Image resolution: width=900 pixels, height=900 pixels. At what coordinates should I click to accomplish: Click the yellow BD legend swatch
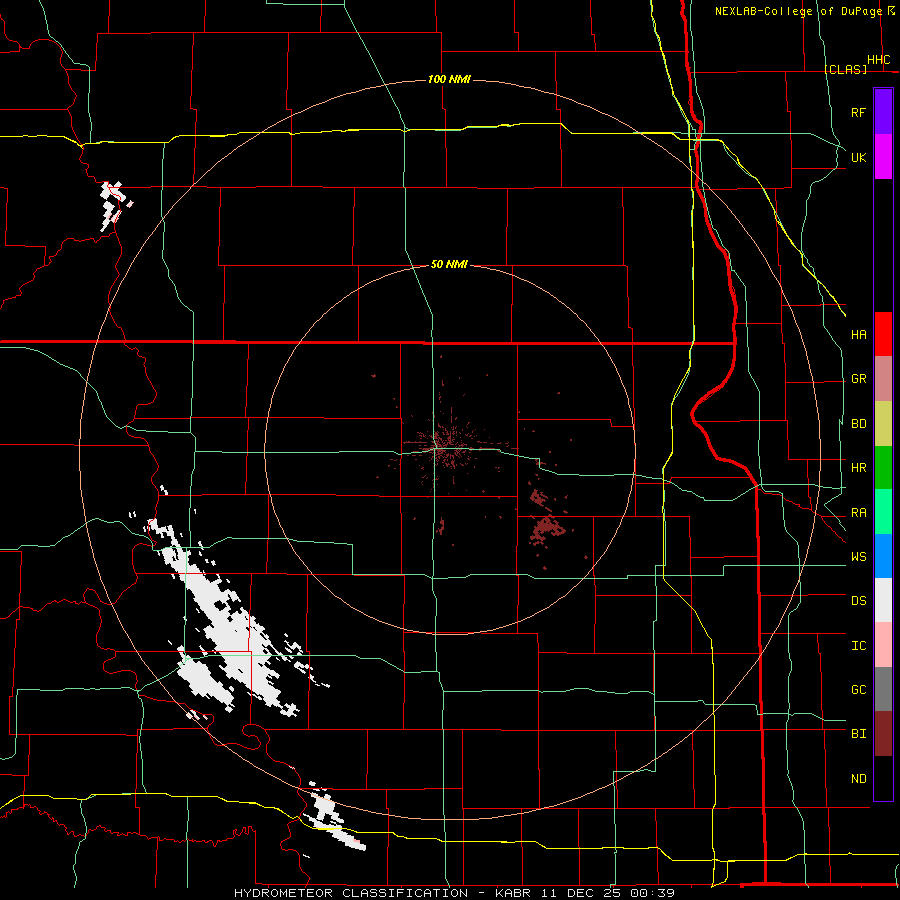[x=883, y=424]
